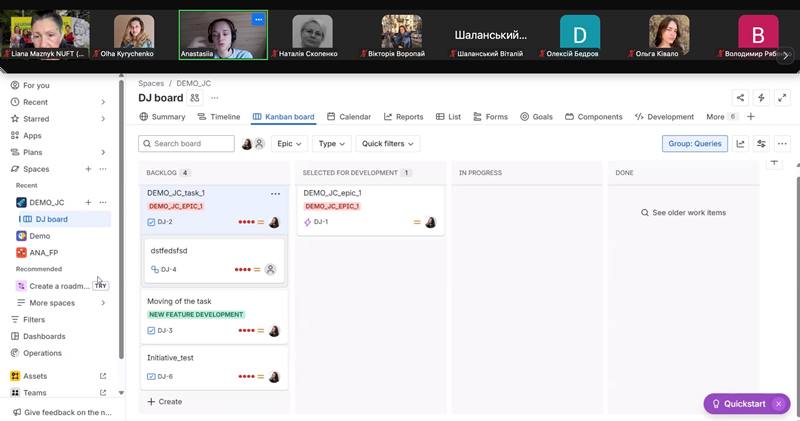Switch to the List tab
Viewport: 800px width, 421px height.
[x=448, y=117]
